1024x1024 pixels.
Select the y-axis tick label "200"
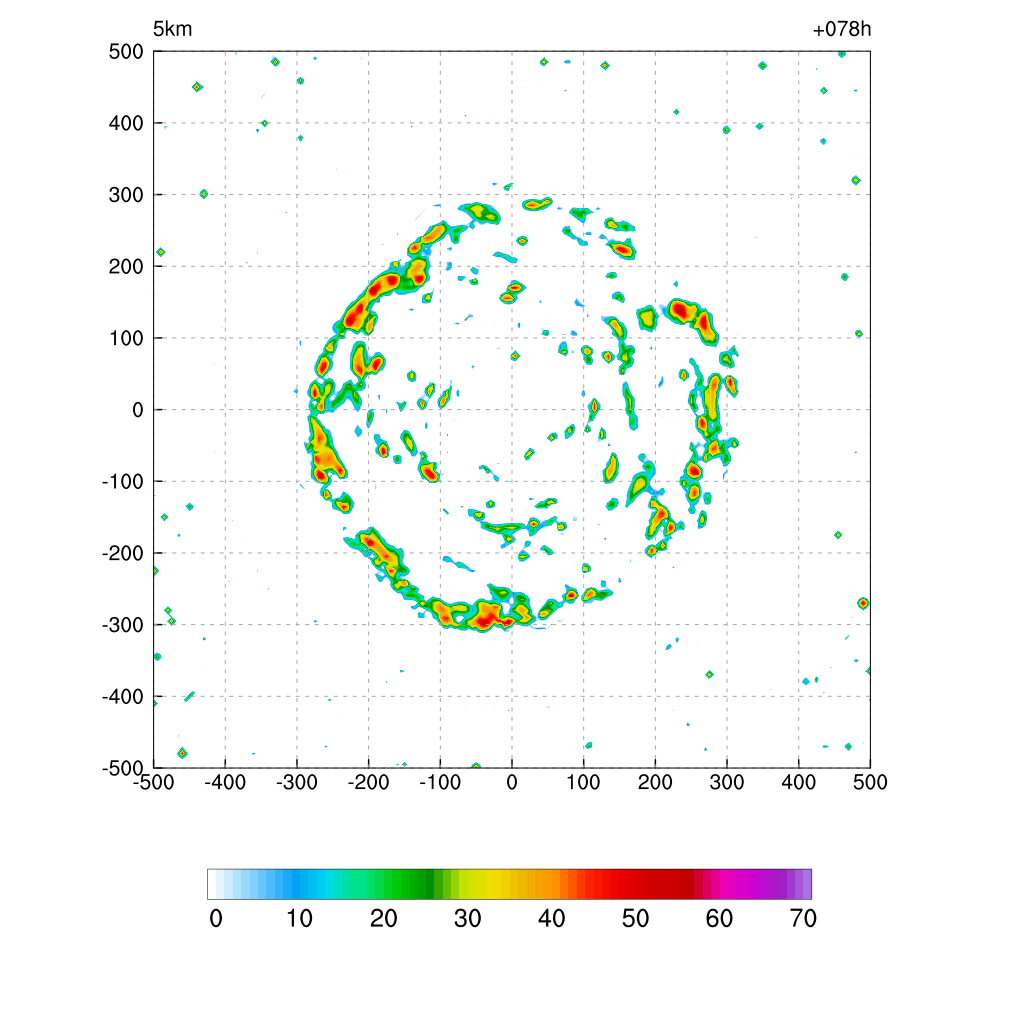point(126,266)
